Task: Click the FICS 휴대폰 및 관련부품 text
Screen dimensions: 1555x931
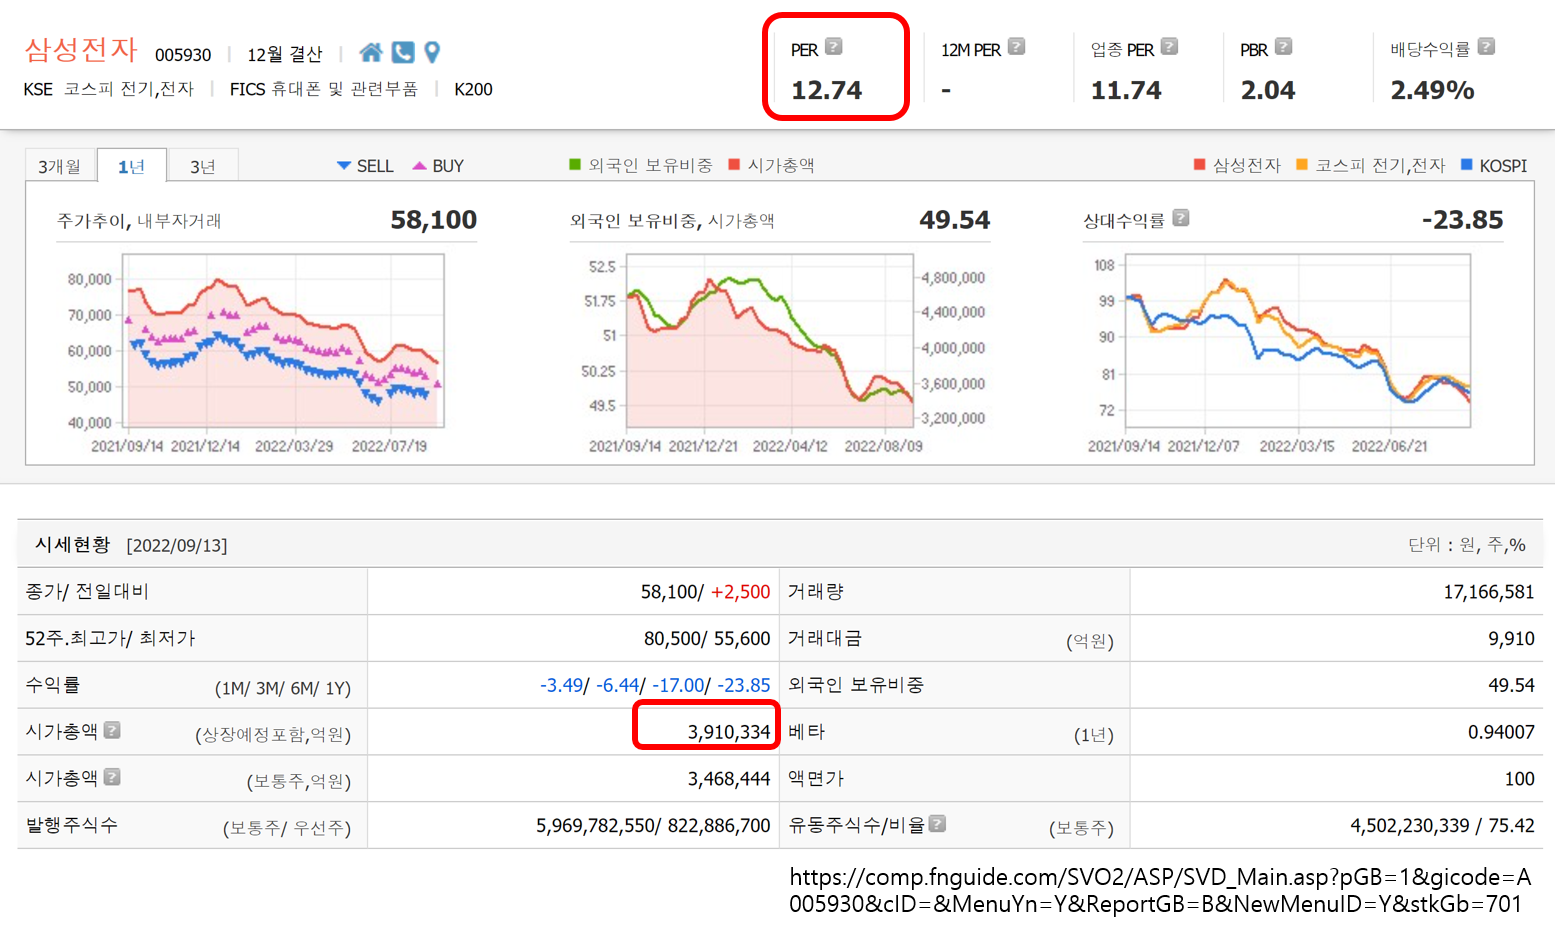Action: point(324,89)
